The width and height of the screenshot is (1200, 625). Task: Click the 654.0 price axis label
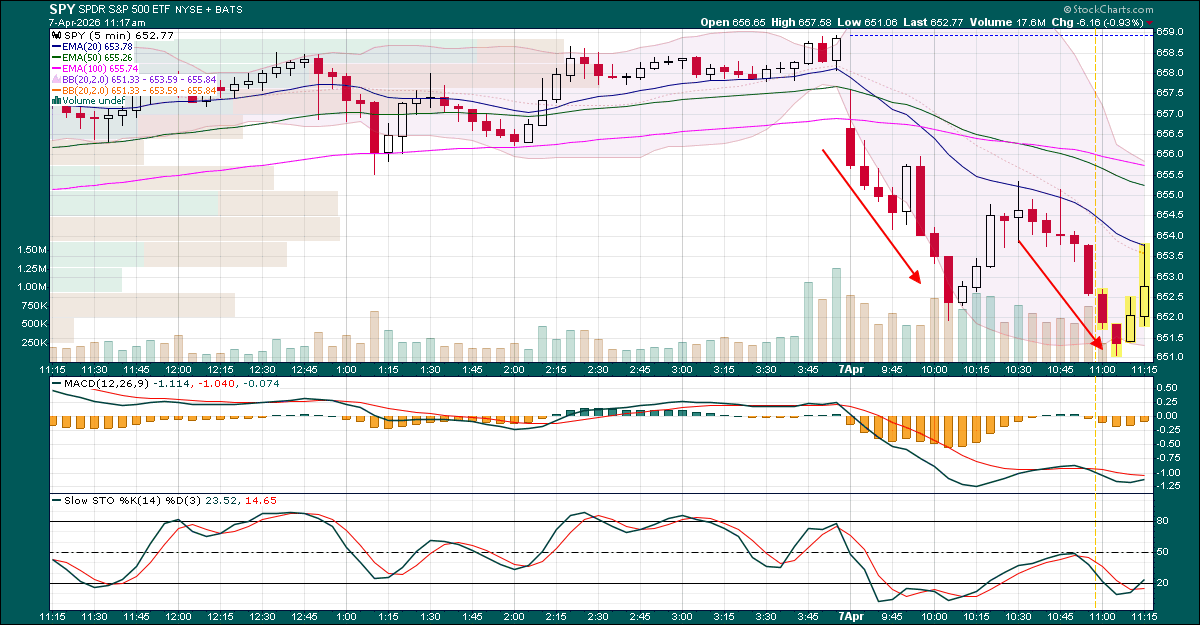click(1169, 236)
